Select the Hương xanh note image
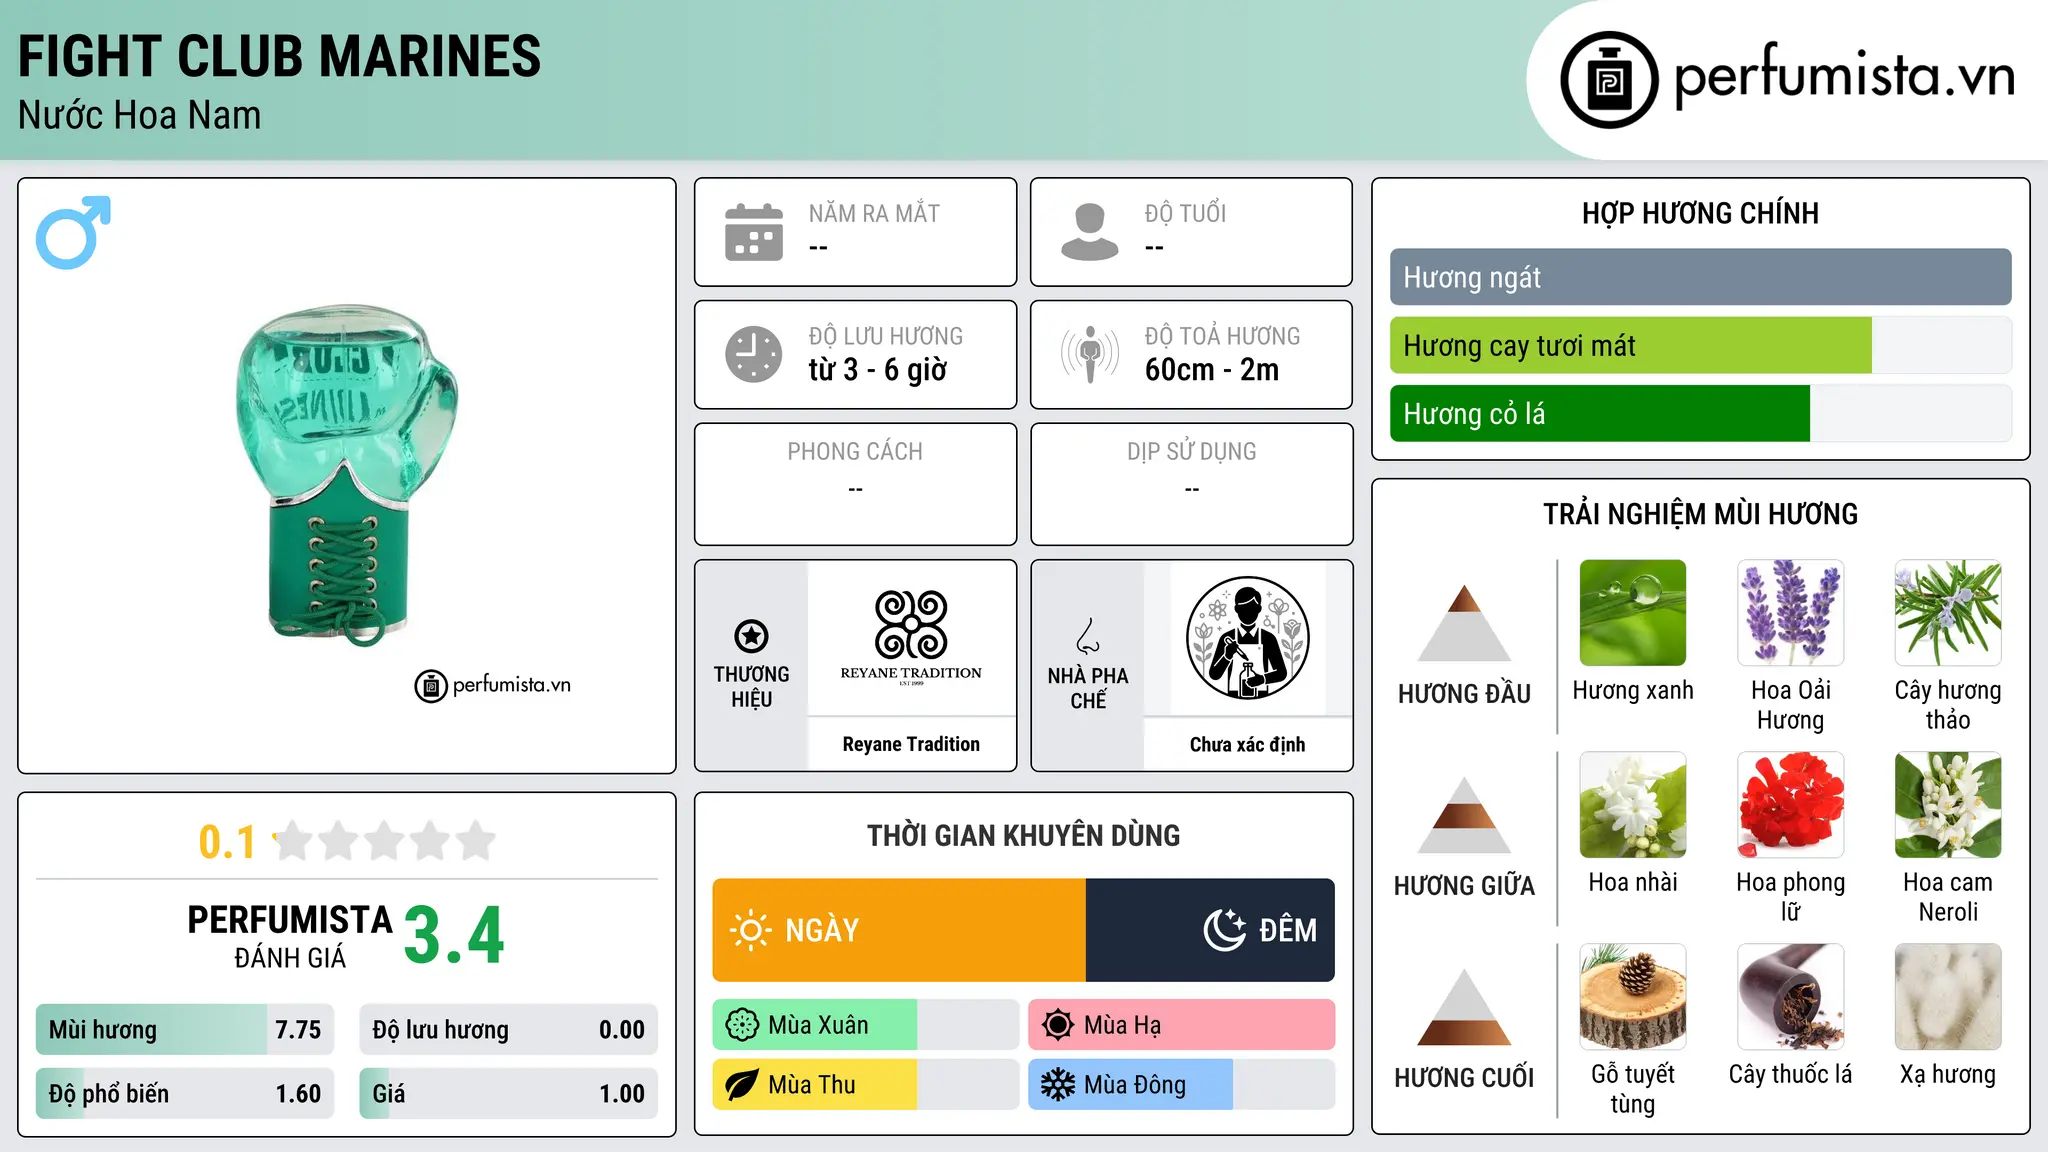This screenshot has width=2048, height=1152. pyautogui.click(x=1633, y=613)
